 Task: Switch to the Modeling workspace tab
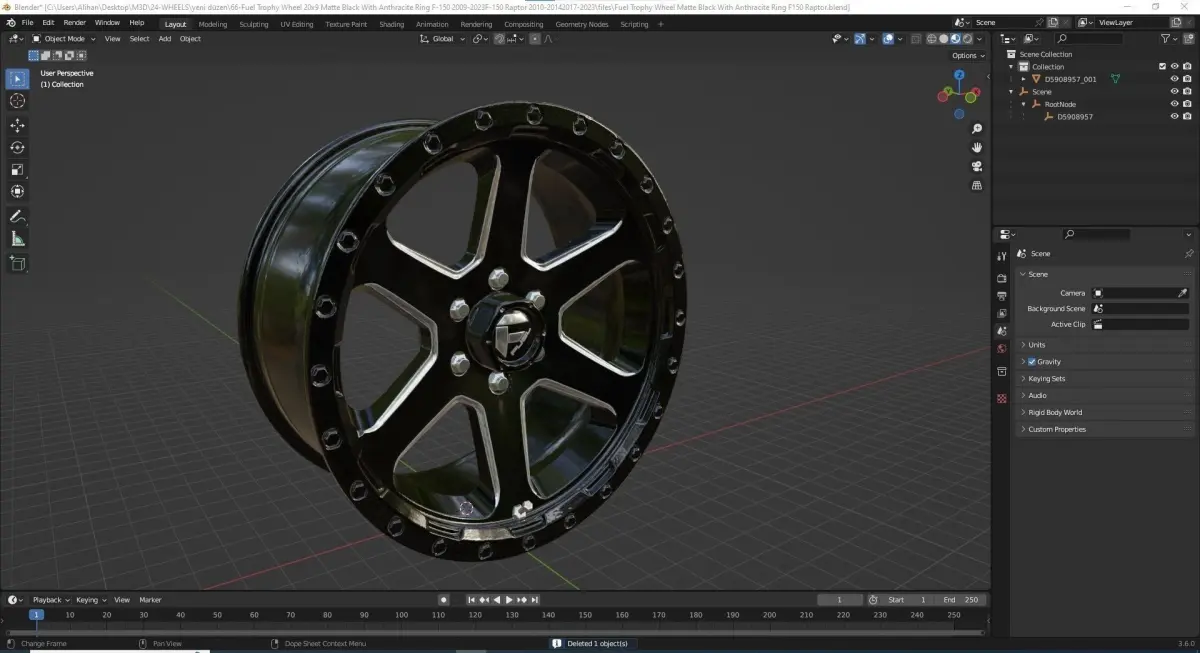point(212,24)
